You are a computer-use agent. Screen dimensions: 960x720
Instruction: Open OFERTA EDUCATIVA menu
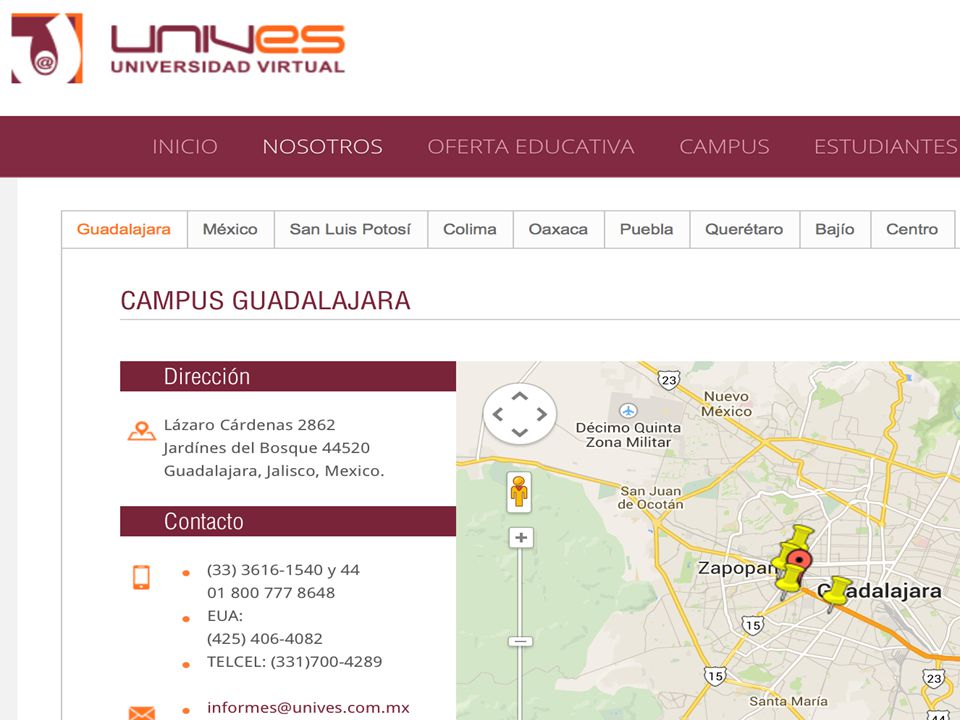pyautogui.click(x=531, y=146)
